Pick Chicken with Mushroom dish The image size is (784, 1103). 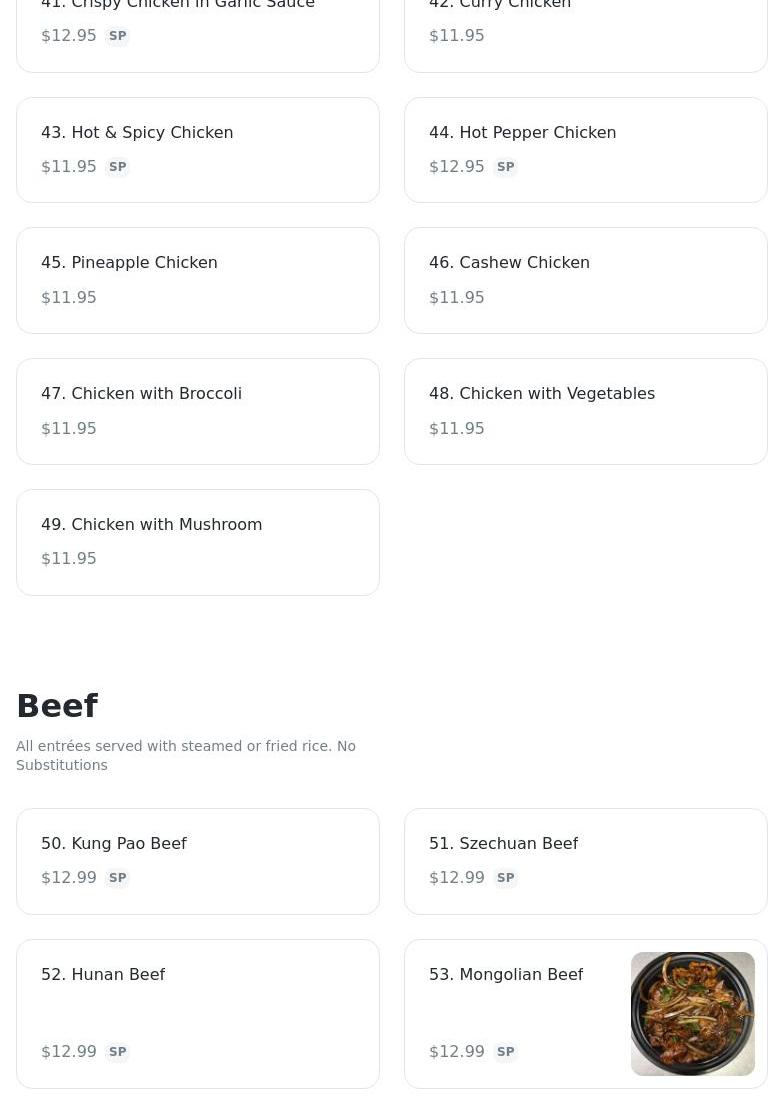click(x=197, y=542)
